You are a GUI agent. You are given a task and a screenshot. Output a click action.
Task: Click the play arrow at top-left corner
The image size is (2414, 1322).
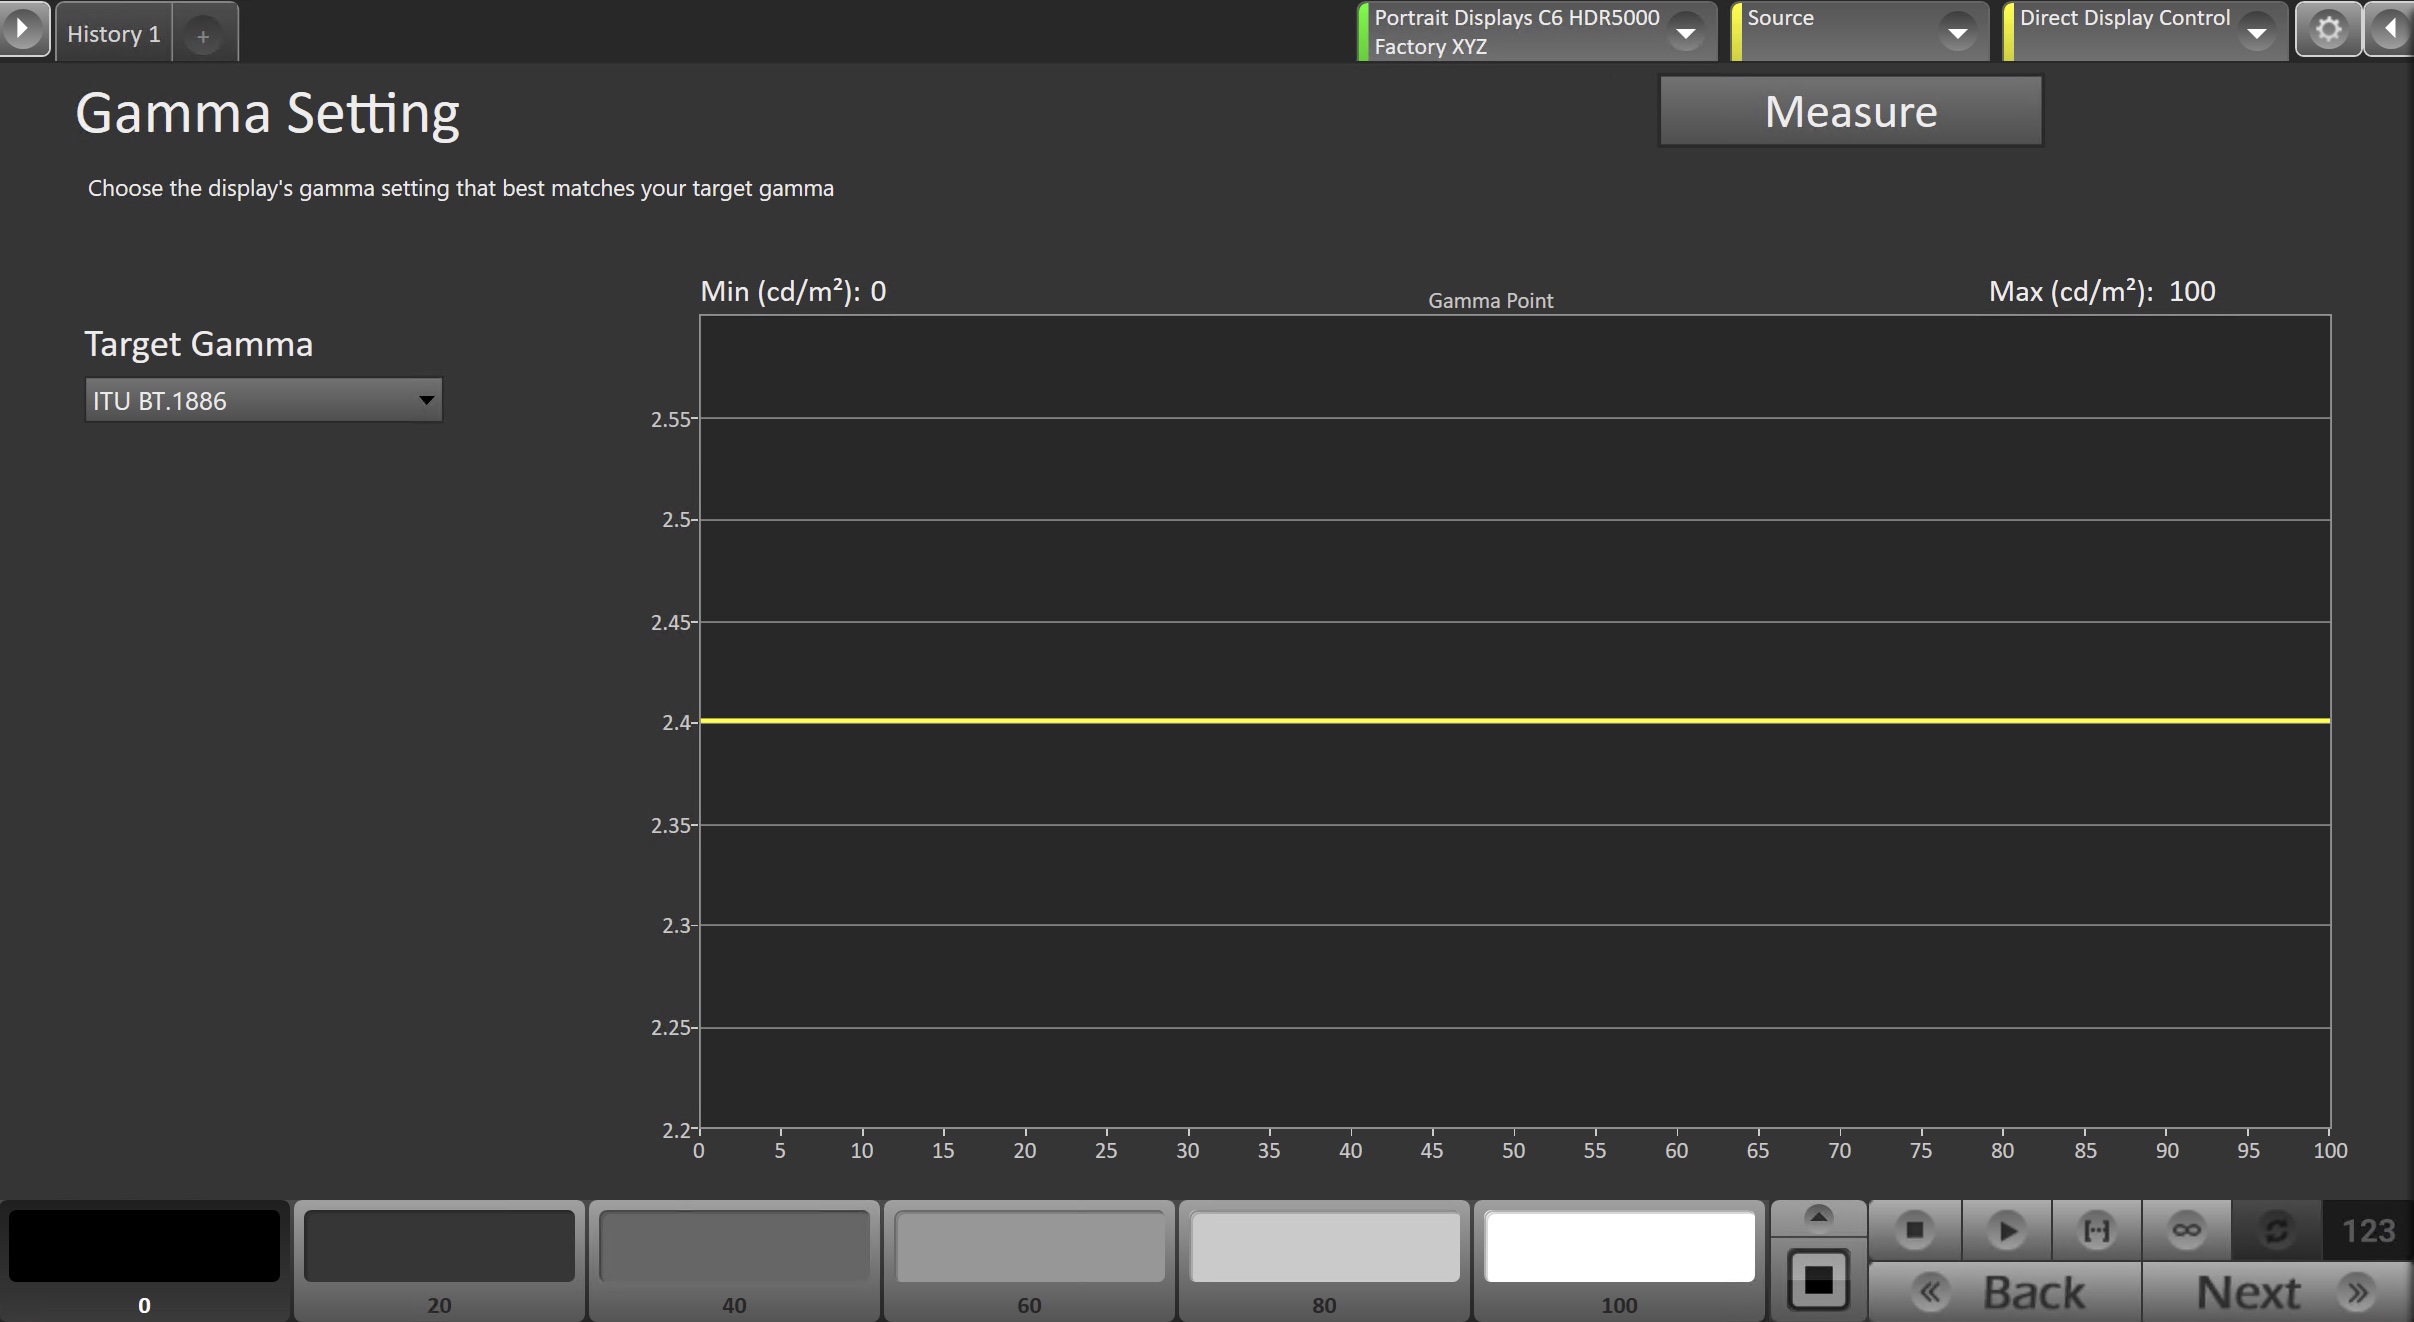point(22,28)
